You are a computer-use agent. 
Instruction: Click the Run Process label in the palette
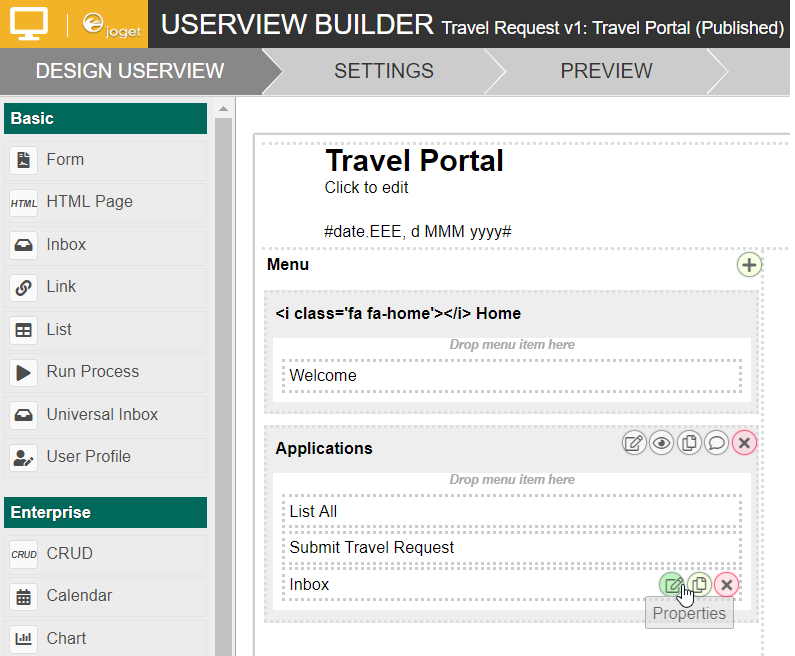click(93, 372)
